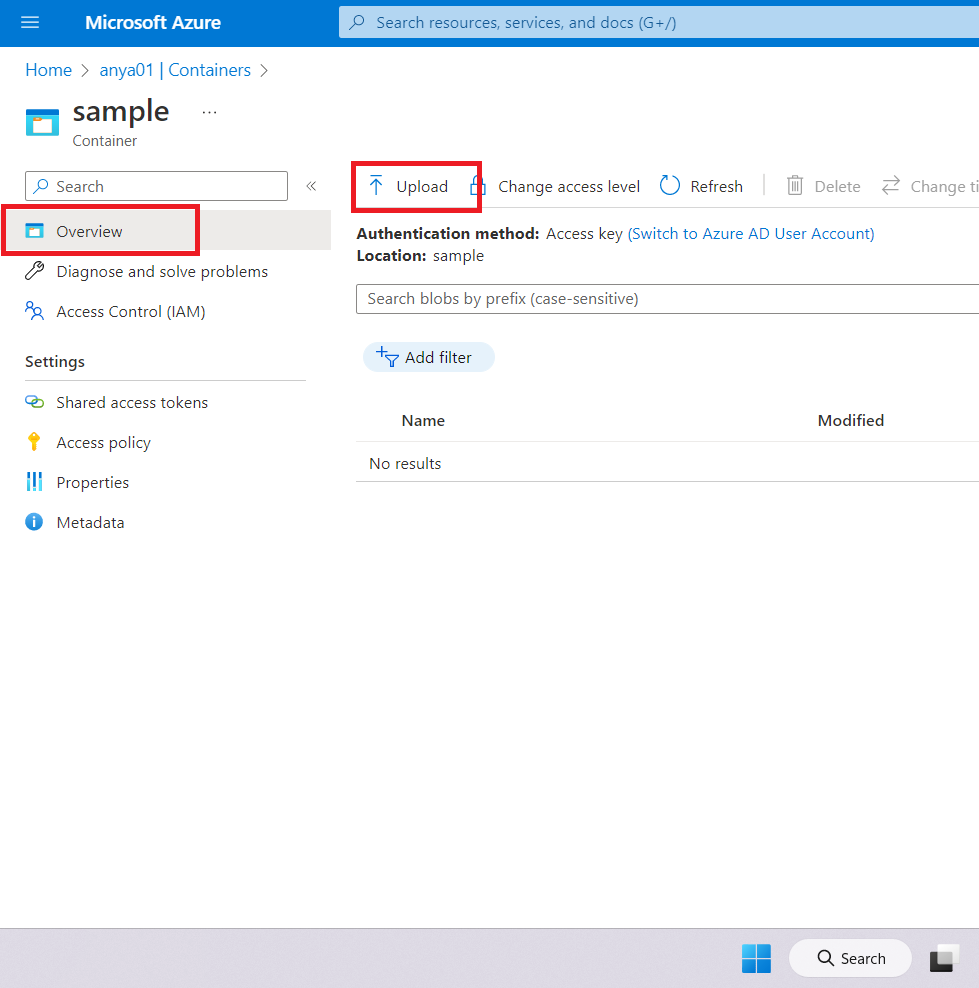Open the Windows Start menu
Screen dimensions: 979x988
tap(756, 958)
